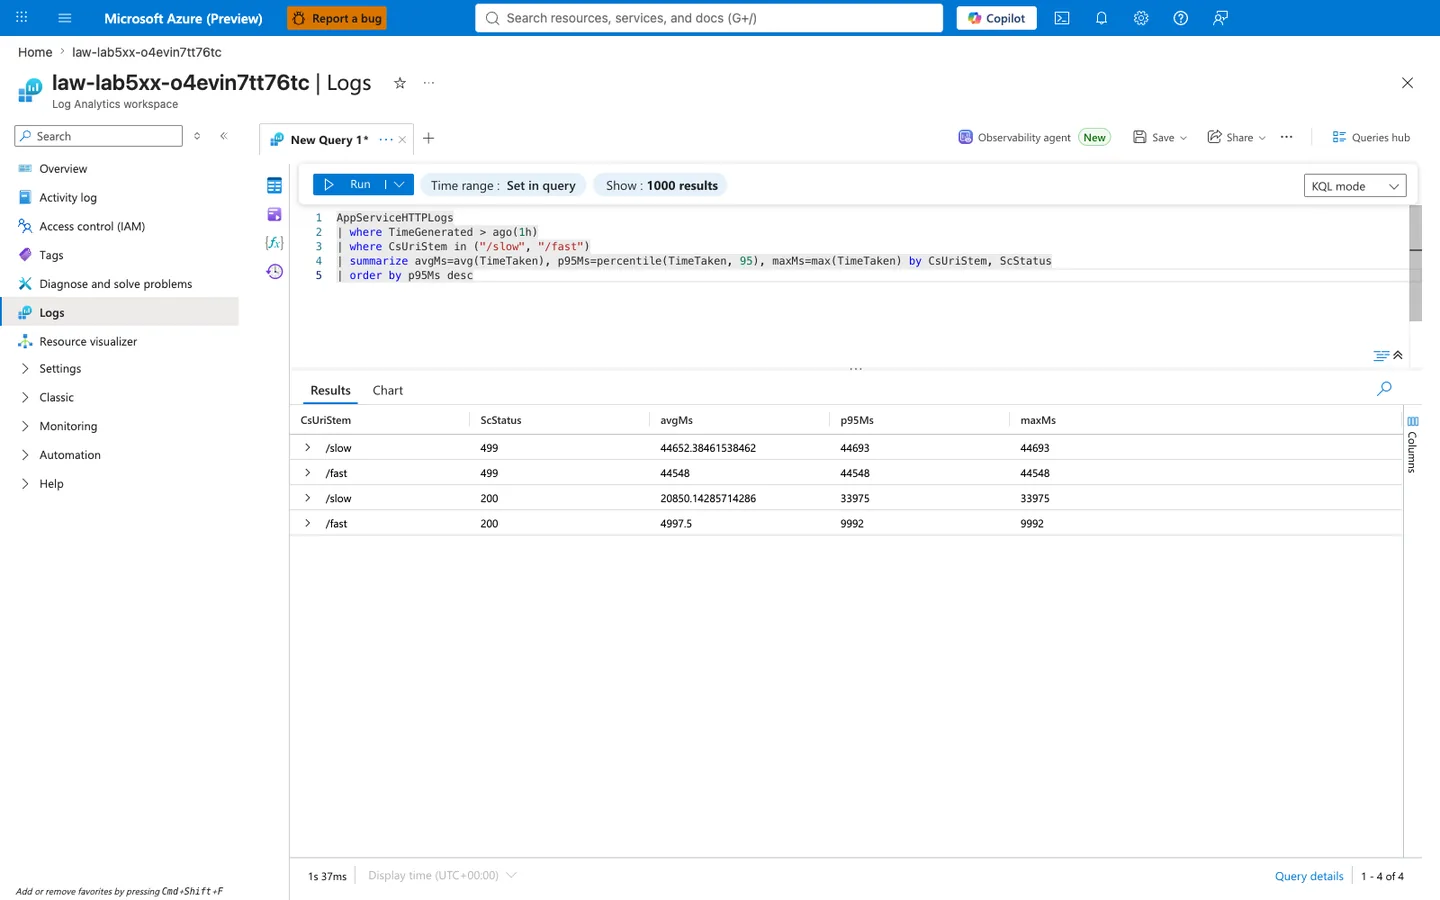Open the KQL mode dropdown

click(1355, 186)
